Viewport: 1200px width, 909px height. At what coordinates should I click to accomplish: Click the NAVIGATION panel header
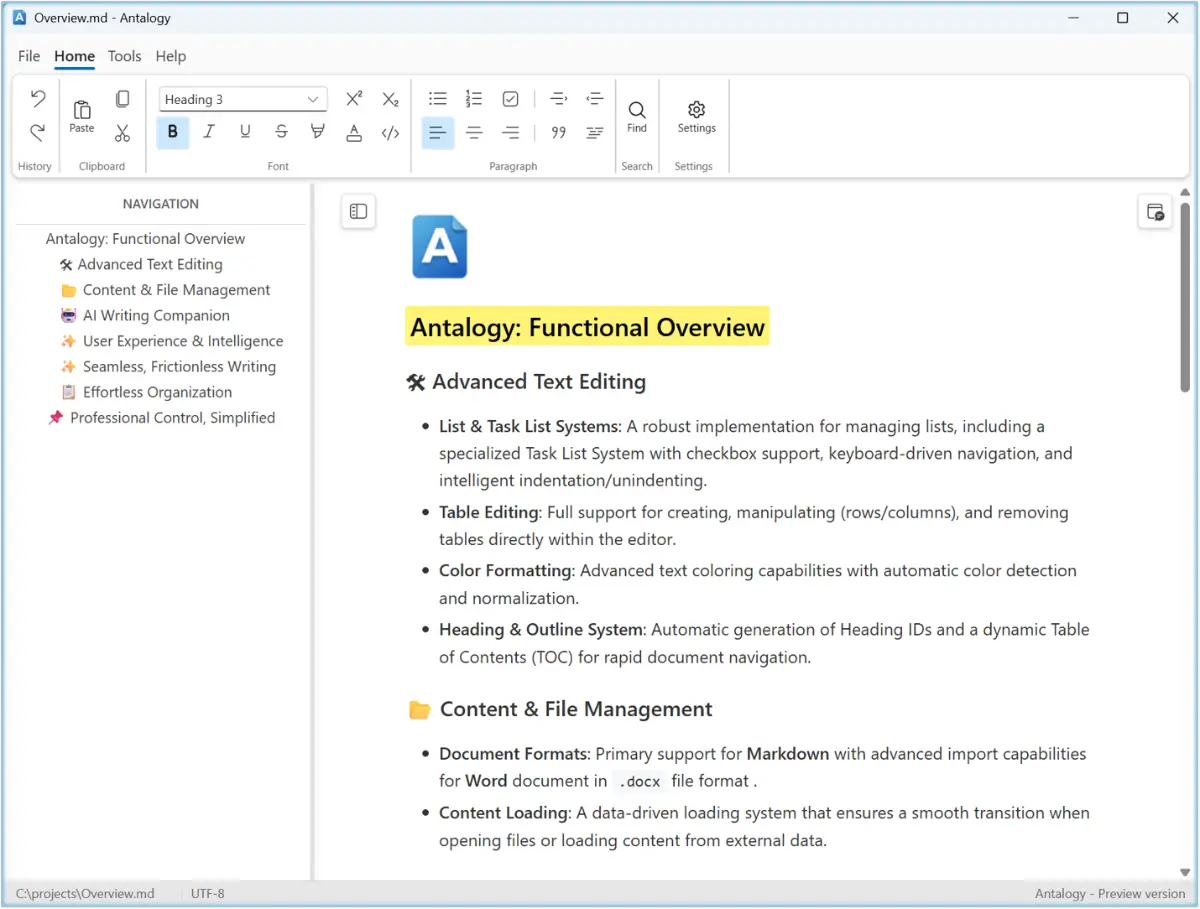coord(161,204)
